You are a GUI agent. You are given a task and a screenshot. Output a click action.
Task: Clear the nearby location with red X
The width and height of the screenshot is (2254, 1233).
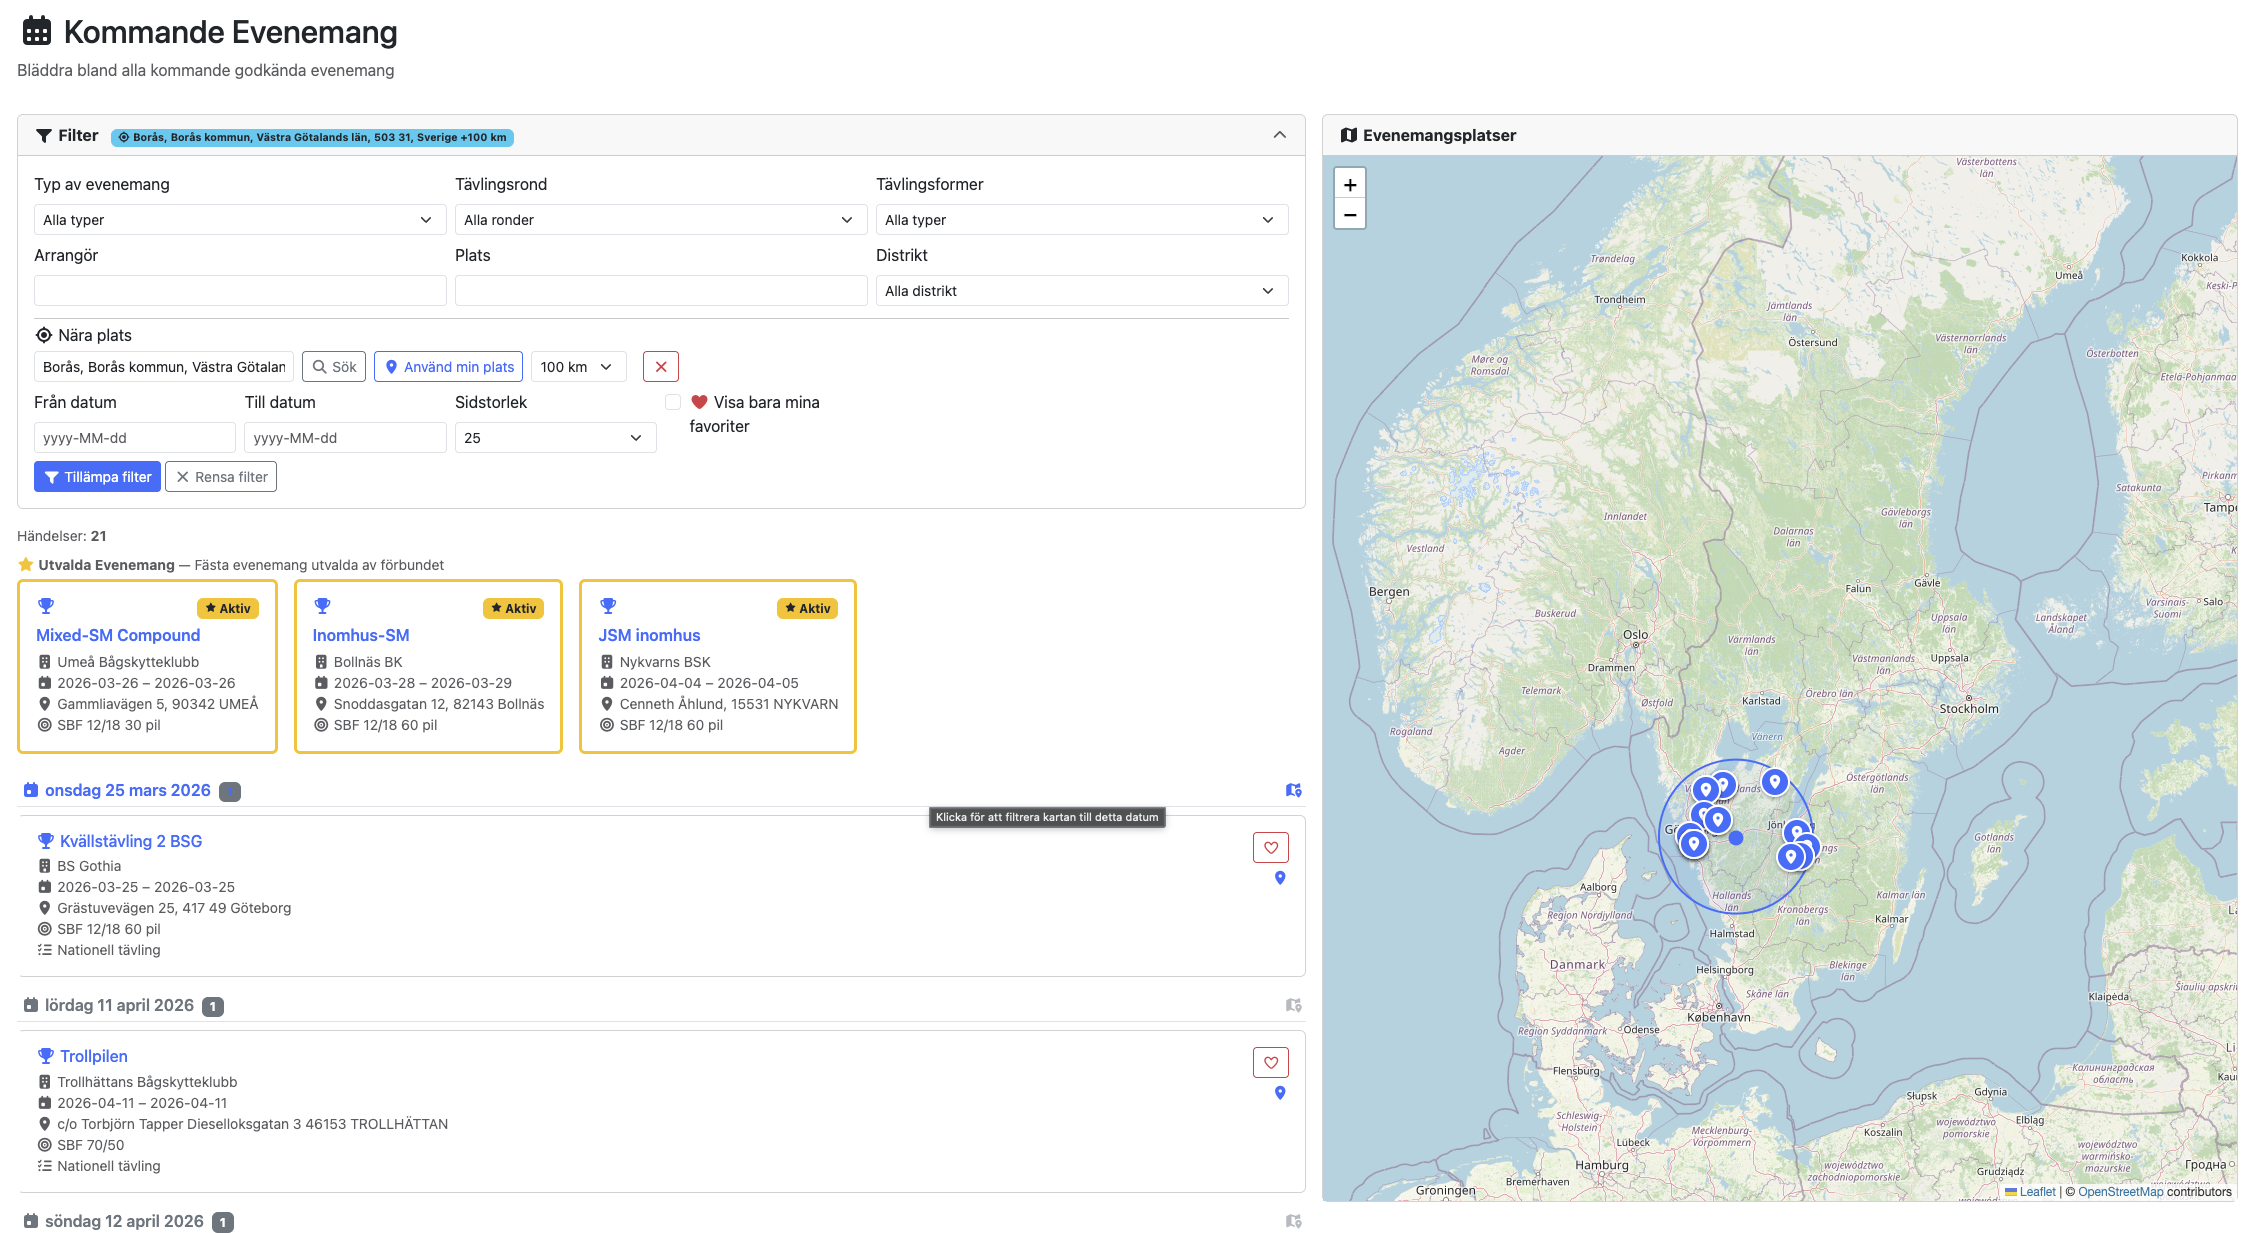660,367
